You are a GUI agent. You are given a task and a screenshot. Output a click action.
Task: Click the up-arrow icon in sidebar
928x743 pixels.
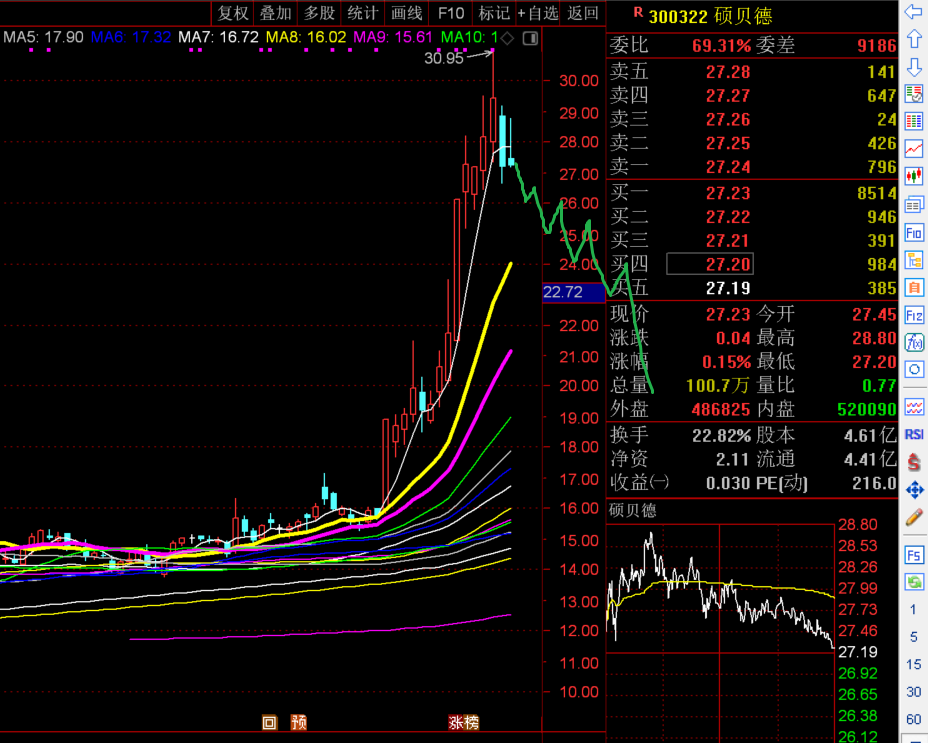click(914, 39)
